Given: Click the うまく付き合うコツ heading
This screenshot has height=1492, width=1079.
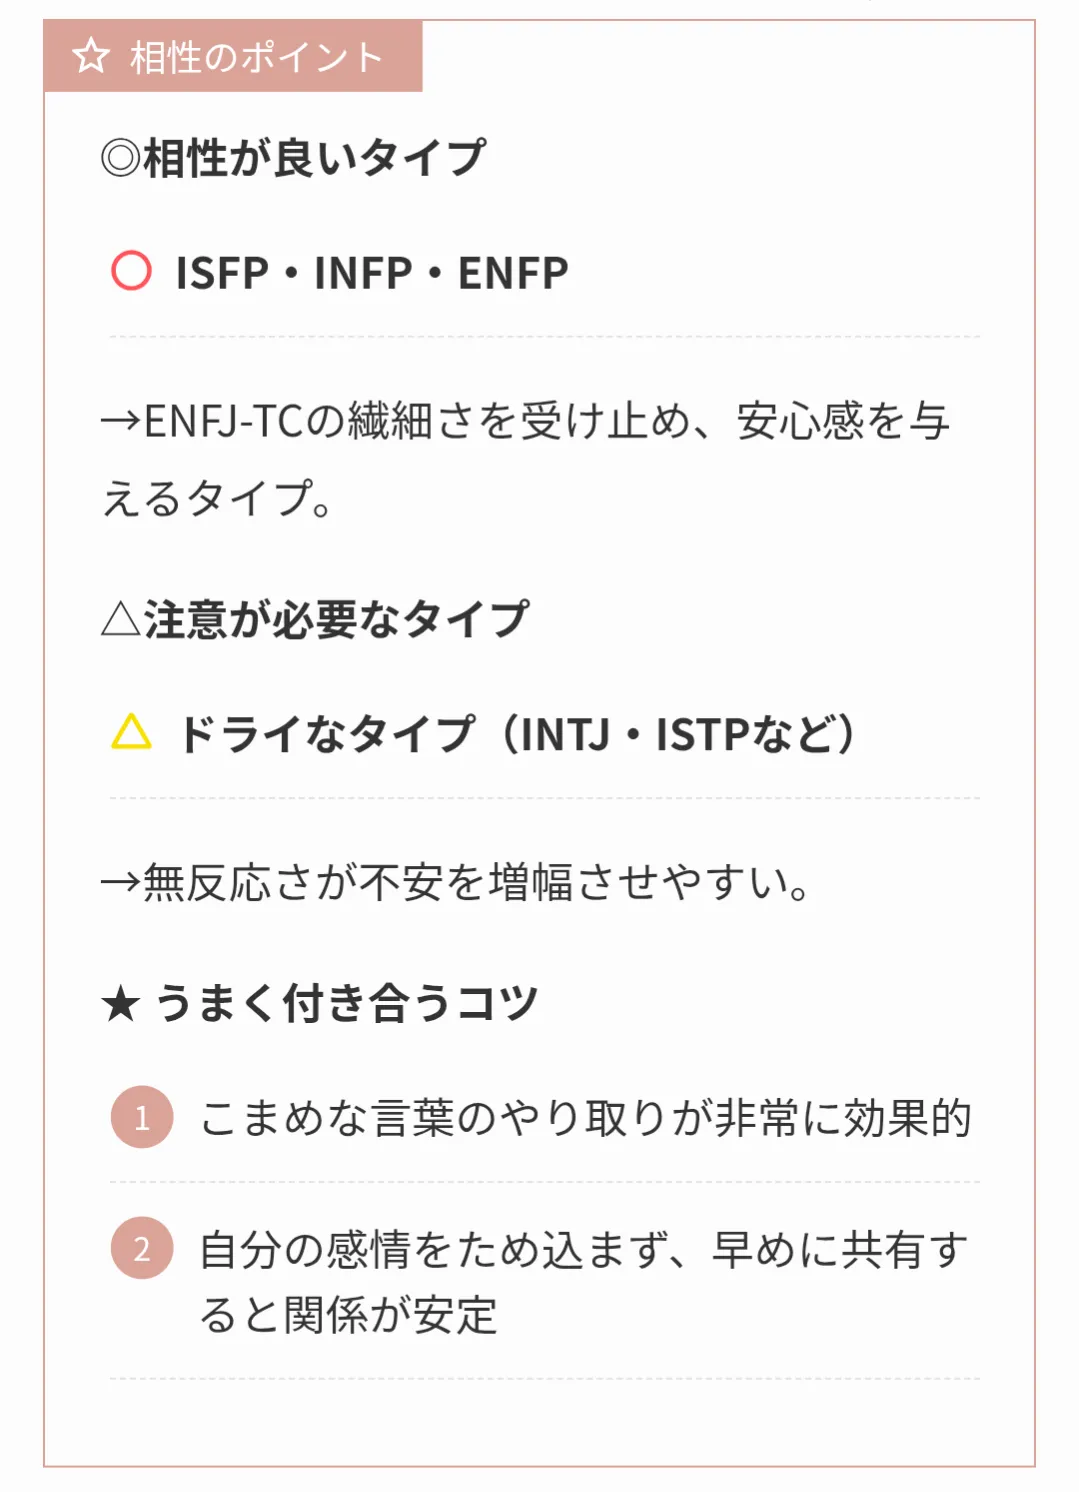Looking at the screenshot, I should click(x=346, y=1003).
